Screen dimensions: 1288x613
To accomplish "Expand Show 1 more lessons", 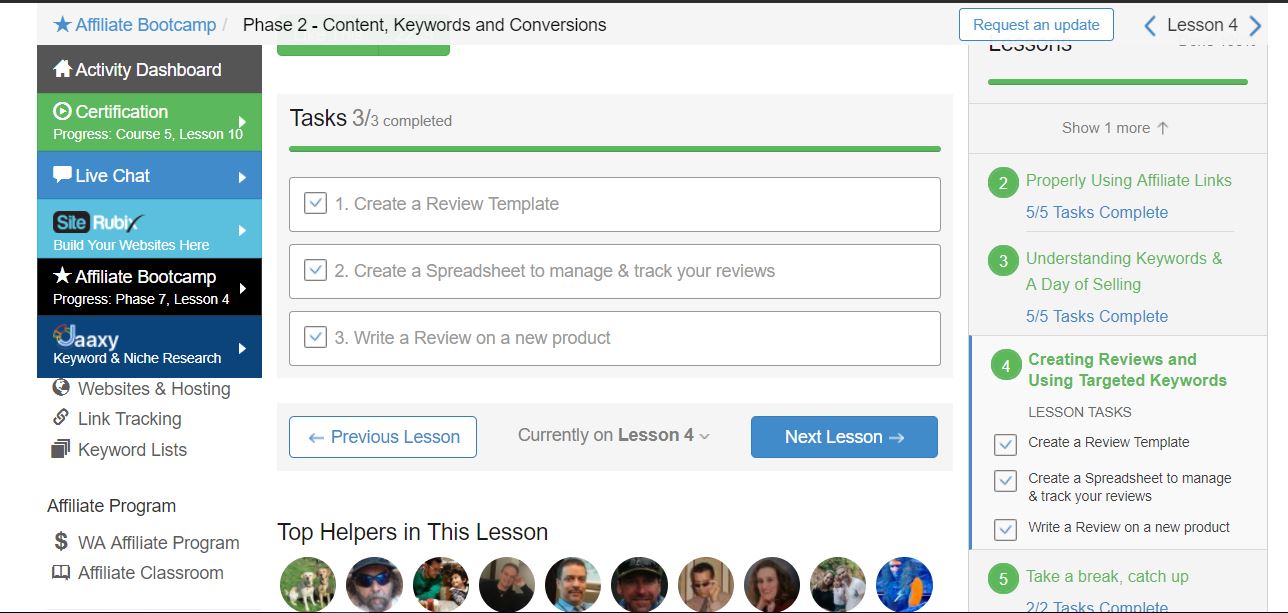I will pos(1115,128).
